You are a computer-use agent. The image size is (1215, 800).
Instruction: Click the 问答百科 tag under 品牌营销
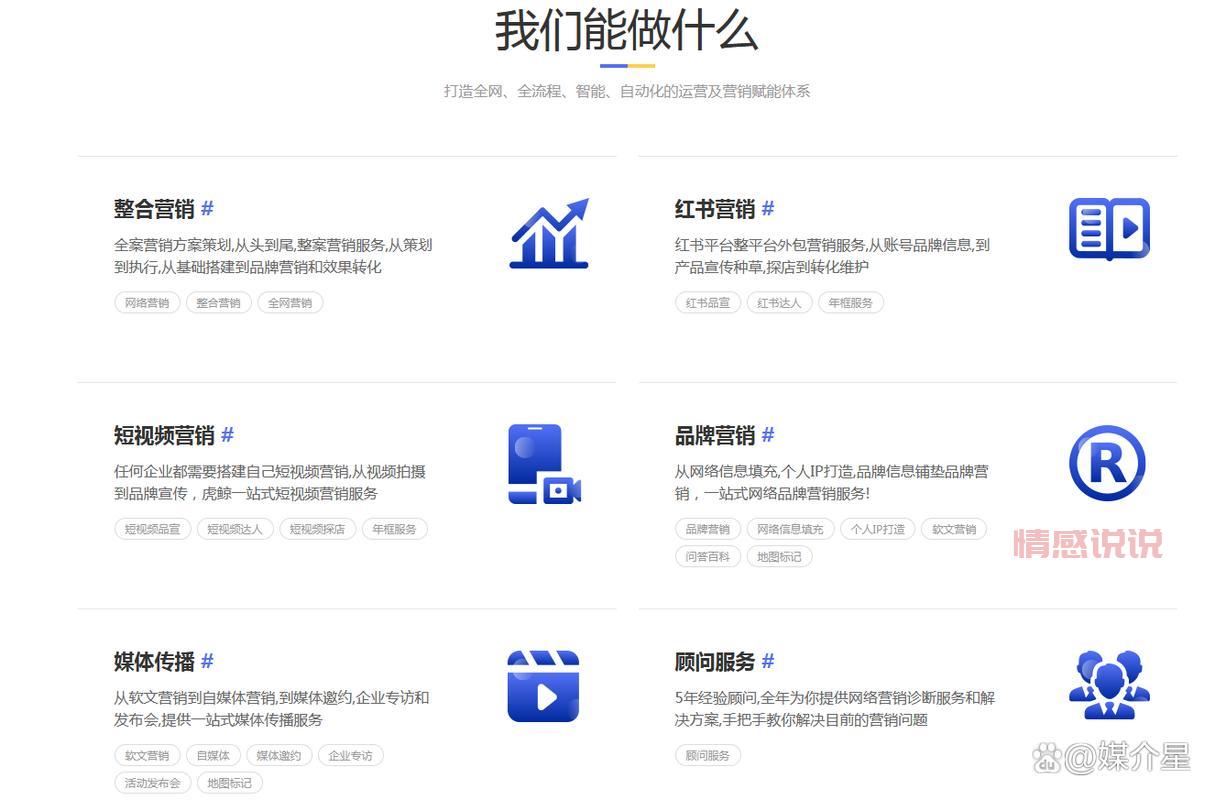point(707,556)
